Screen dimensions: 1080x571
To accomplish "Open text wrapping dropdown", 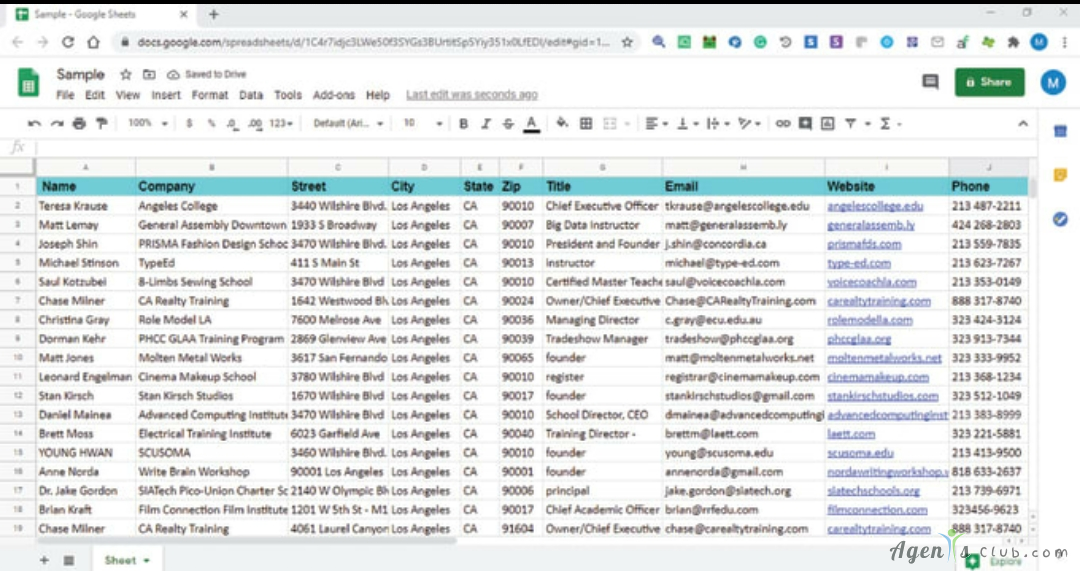I will coord(718,123).
